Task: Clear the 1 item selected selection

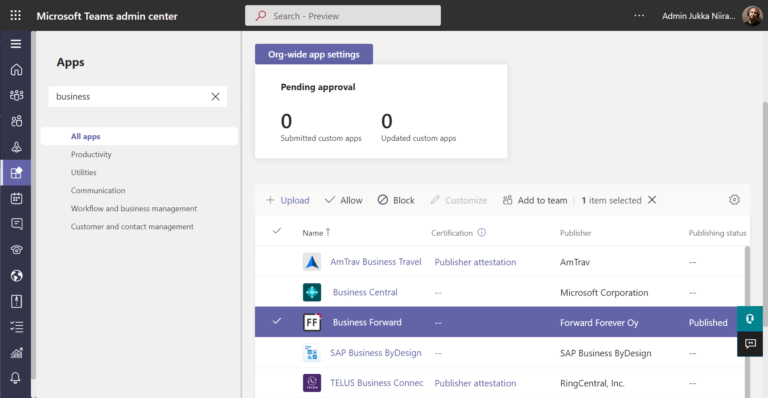Action: tap(652, 200)
